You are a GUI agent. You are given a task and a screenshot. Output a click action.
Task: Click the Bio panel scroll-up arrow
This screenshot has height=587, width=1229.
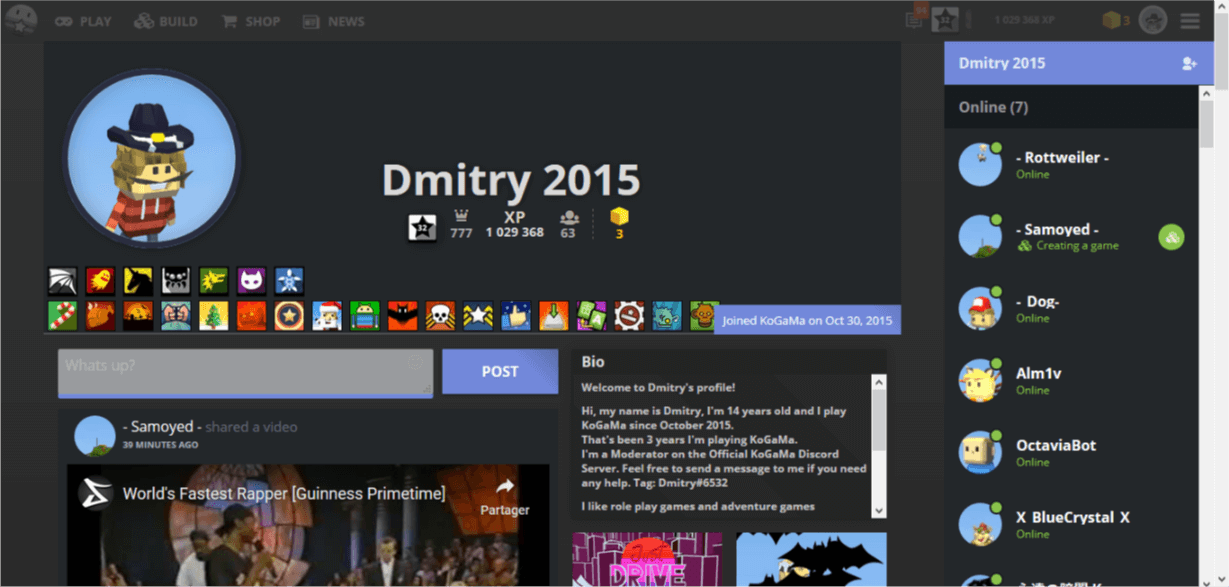click(879, 382)
